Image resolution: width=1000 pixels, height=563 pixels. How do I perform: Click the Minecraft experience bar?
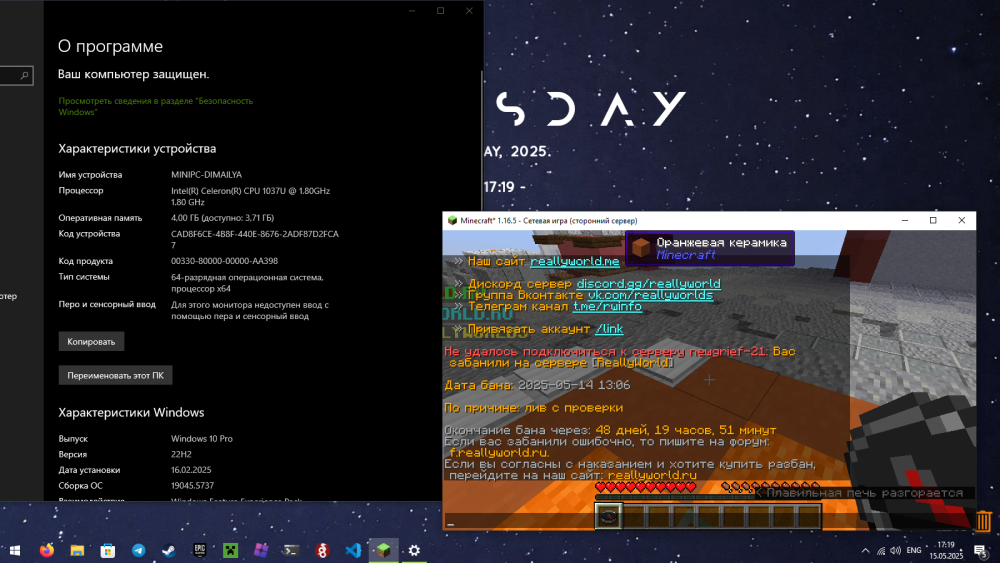point(708,497)
